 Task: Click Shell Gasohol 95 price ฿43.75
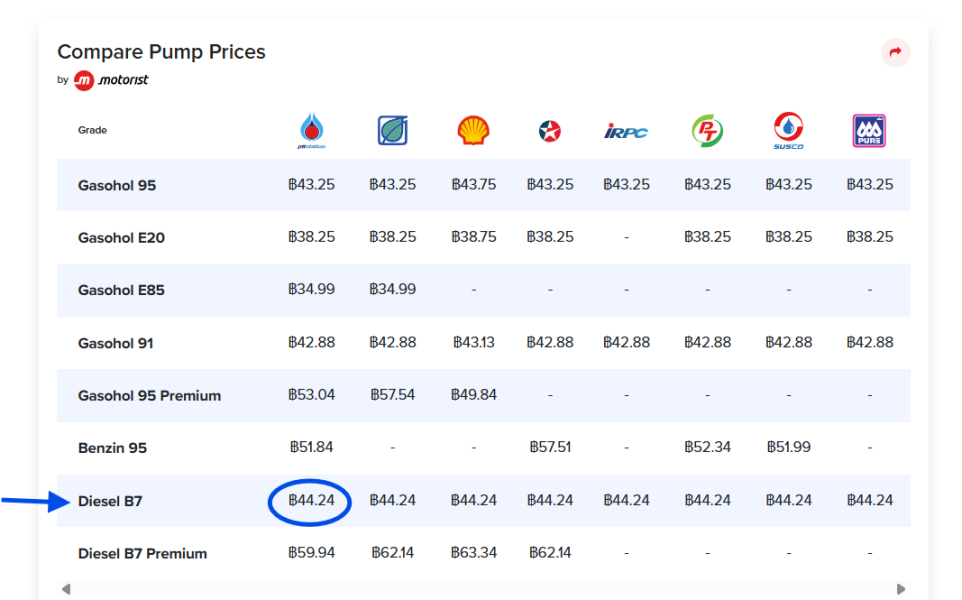pos(474,185)
